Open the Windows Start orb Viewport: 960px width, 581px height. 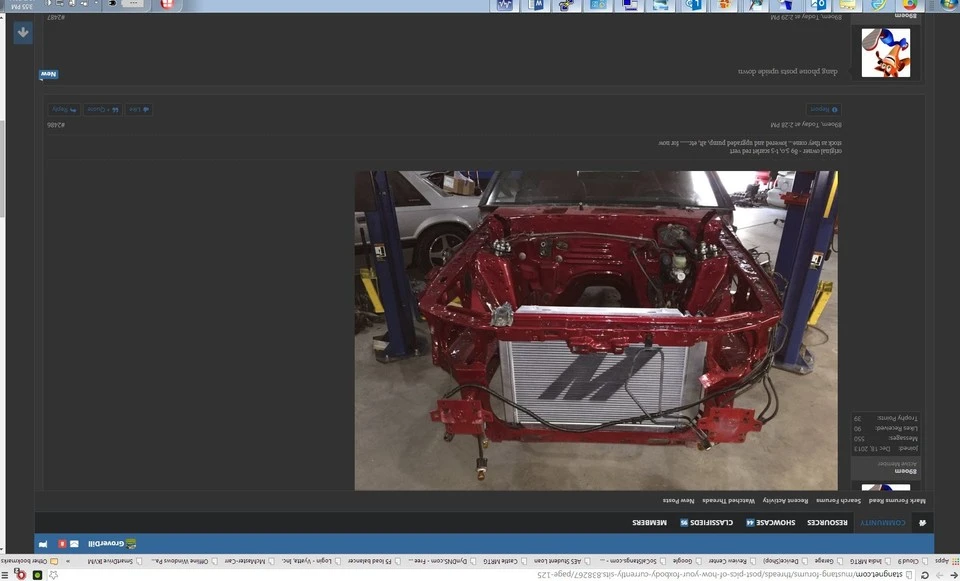pyautogui.click(x=948, y=5)
